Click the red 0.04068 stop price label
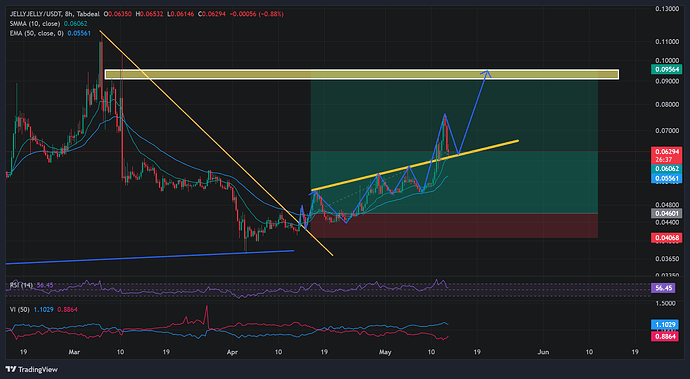 666,238
